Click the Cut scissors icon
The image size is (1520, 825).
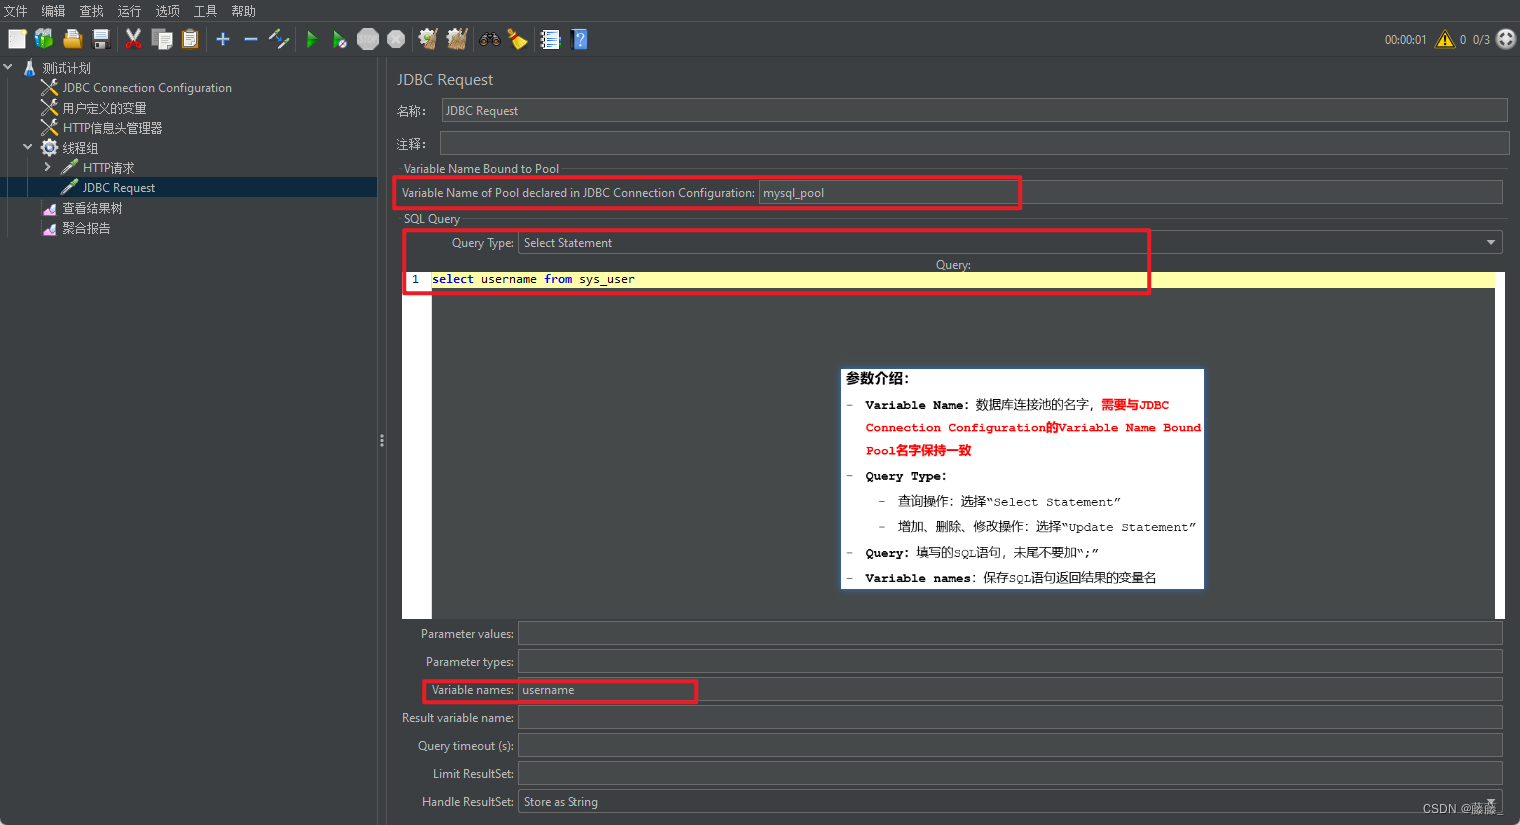click(133, 39)
